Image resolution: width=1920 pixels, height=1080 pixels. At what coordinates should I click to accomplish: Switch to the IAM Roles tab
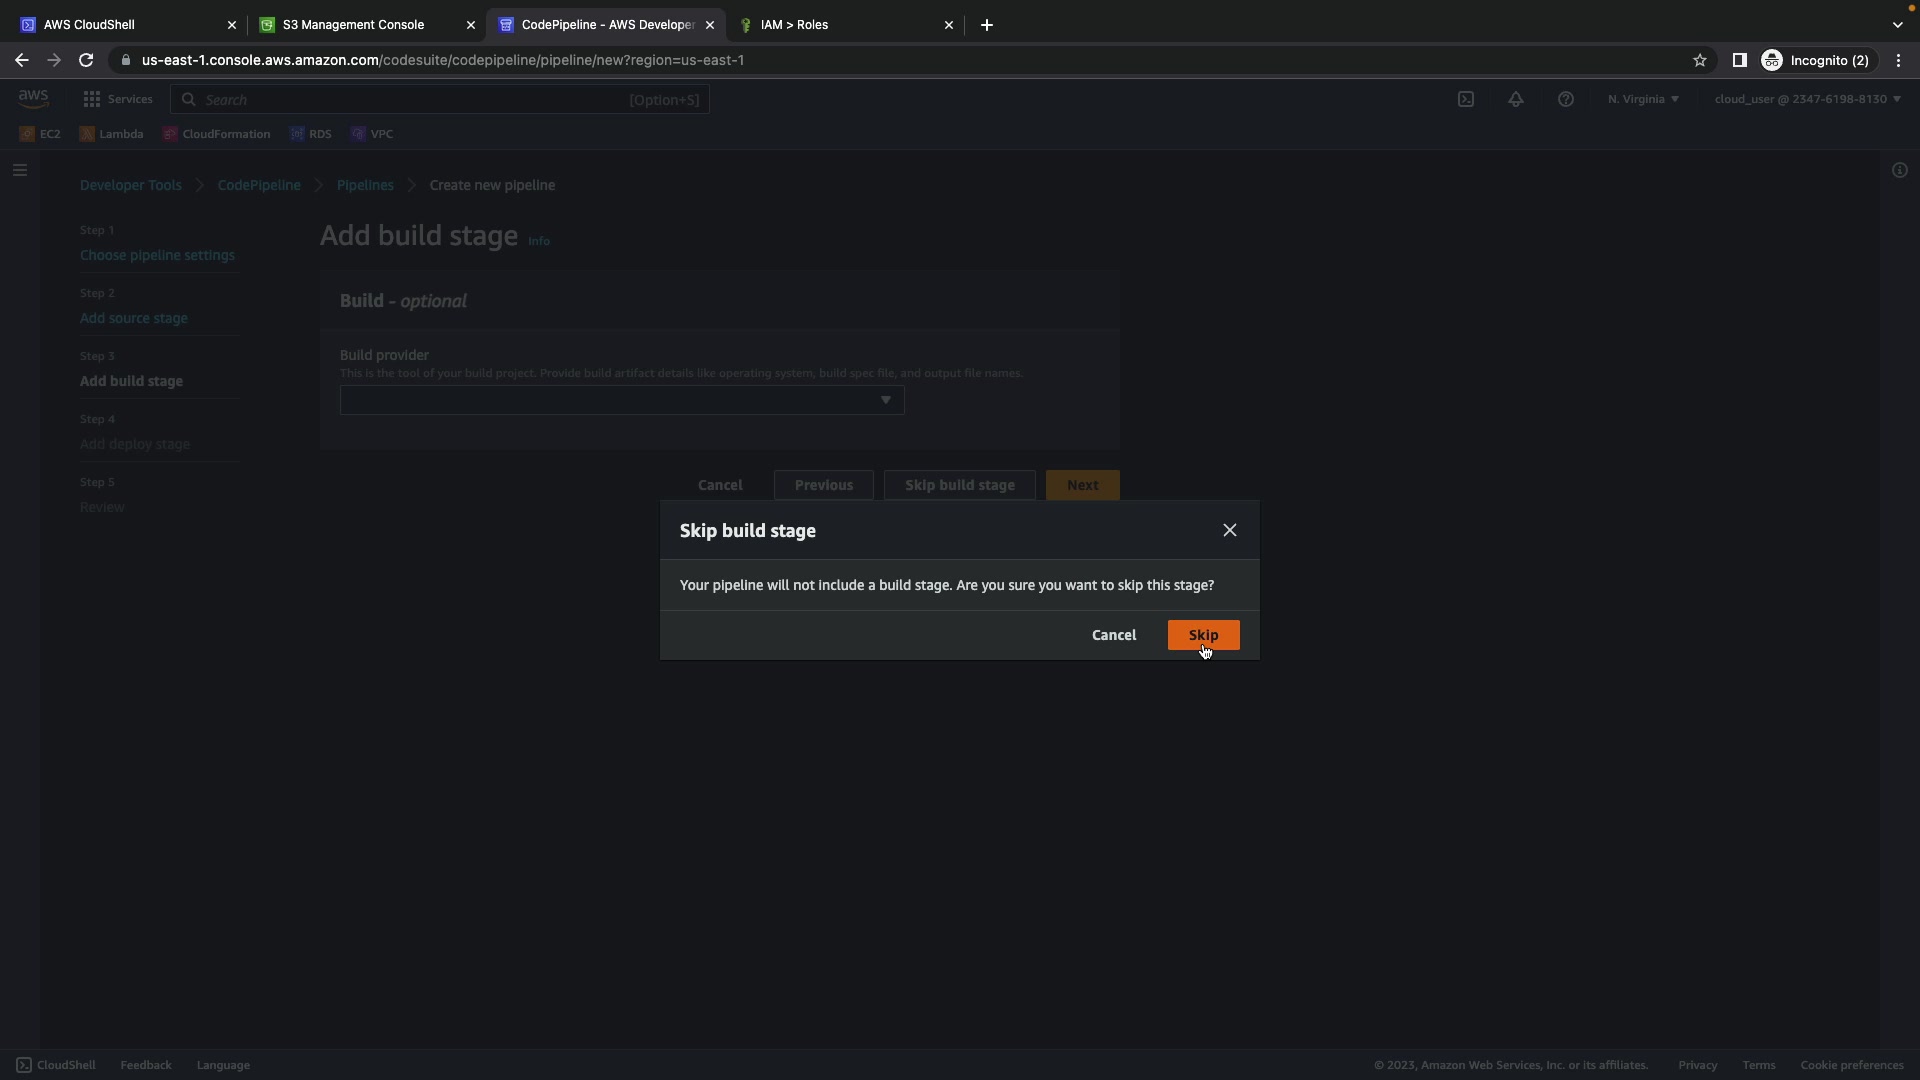tap(793, 24)
